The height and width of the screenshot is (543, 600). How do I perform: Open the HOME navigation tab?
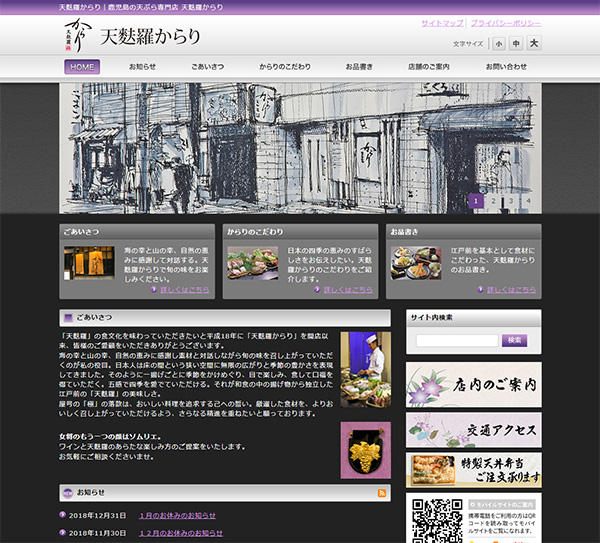[x=82, y=67]
